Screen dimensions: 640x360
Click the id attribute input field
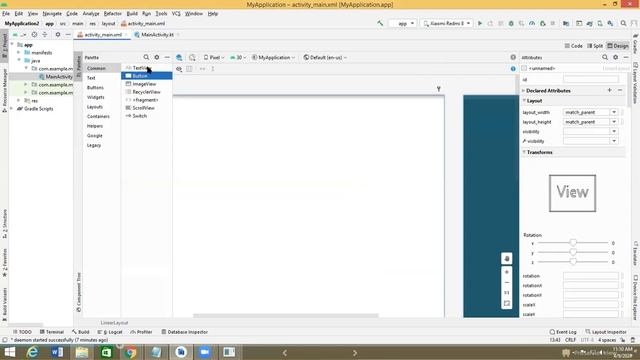[x=591, y=80]
